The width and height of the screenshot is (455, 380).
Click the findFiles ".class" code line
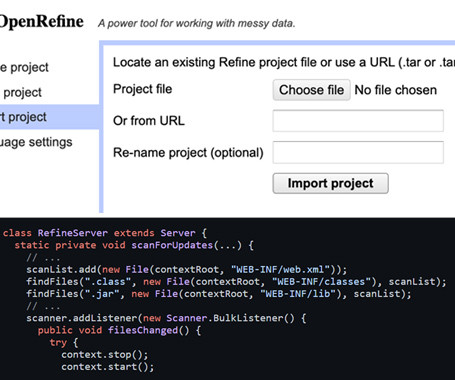(x=236, y=282)
